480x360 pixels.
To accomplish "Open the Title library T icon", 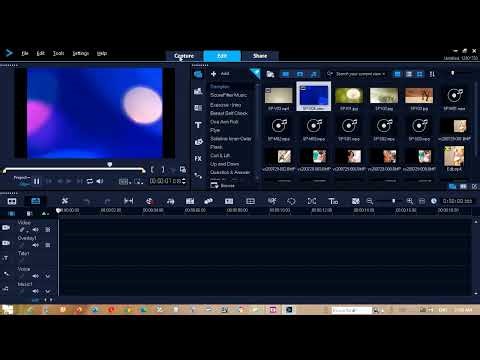I will tap(198, 125).
